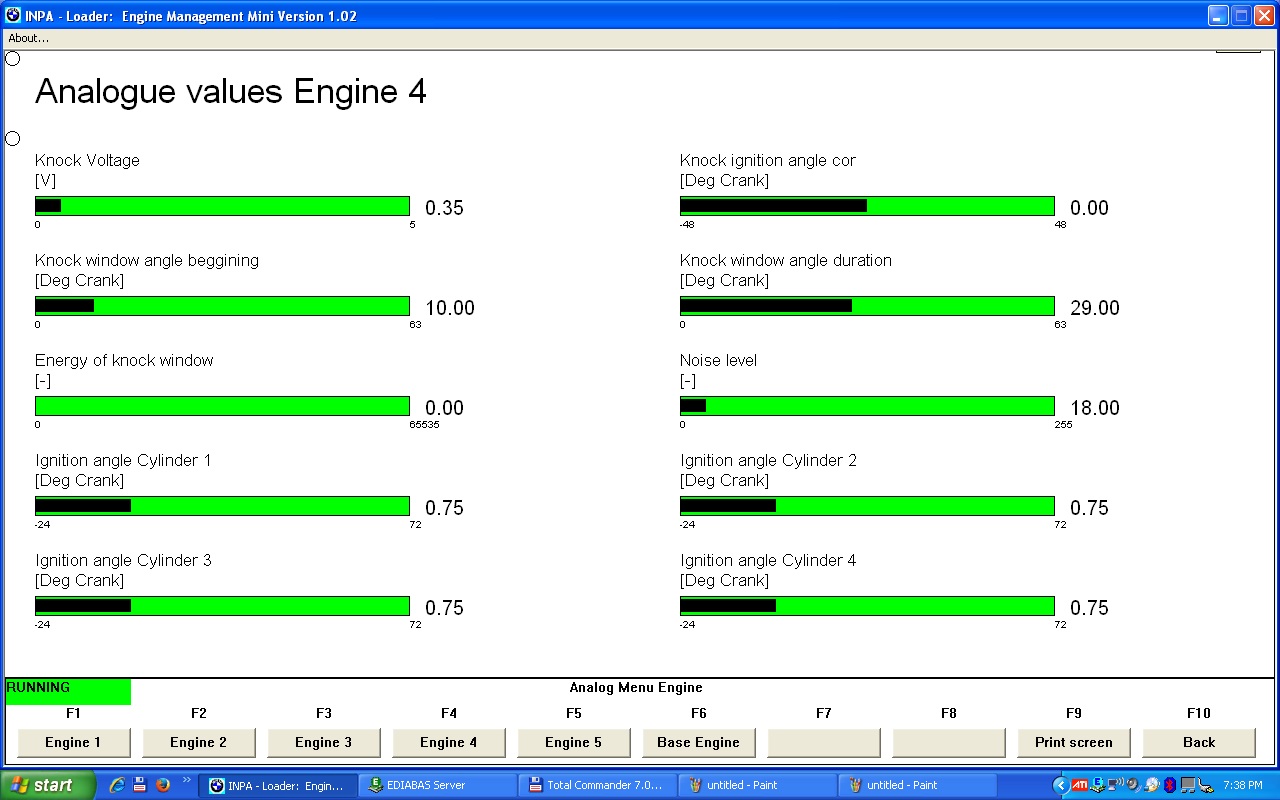
Task: Expand Quick Launch overflow chevron
Action: click(x=186, y=781)
